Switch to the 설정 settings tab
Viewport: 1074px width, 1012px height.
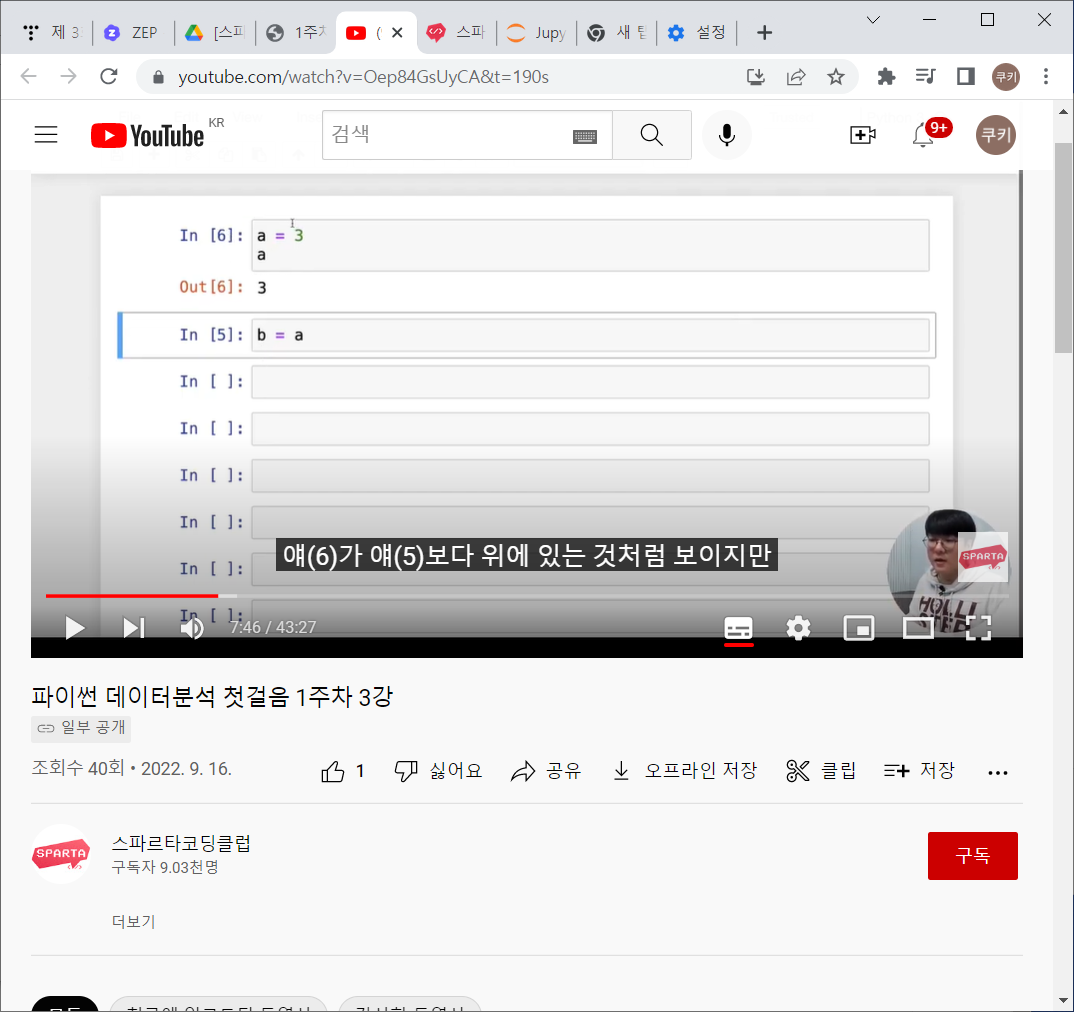point(697,32)
